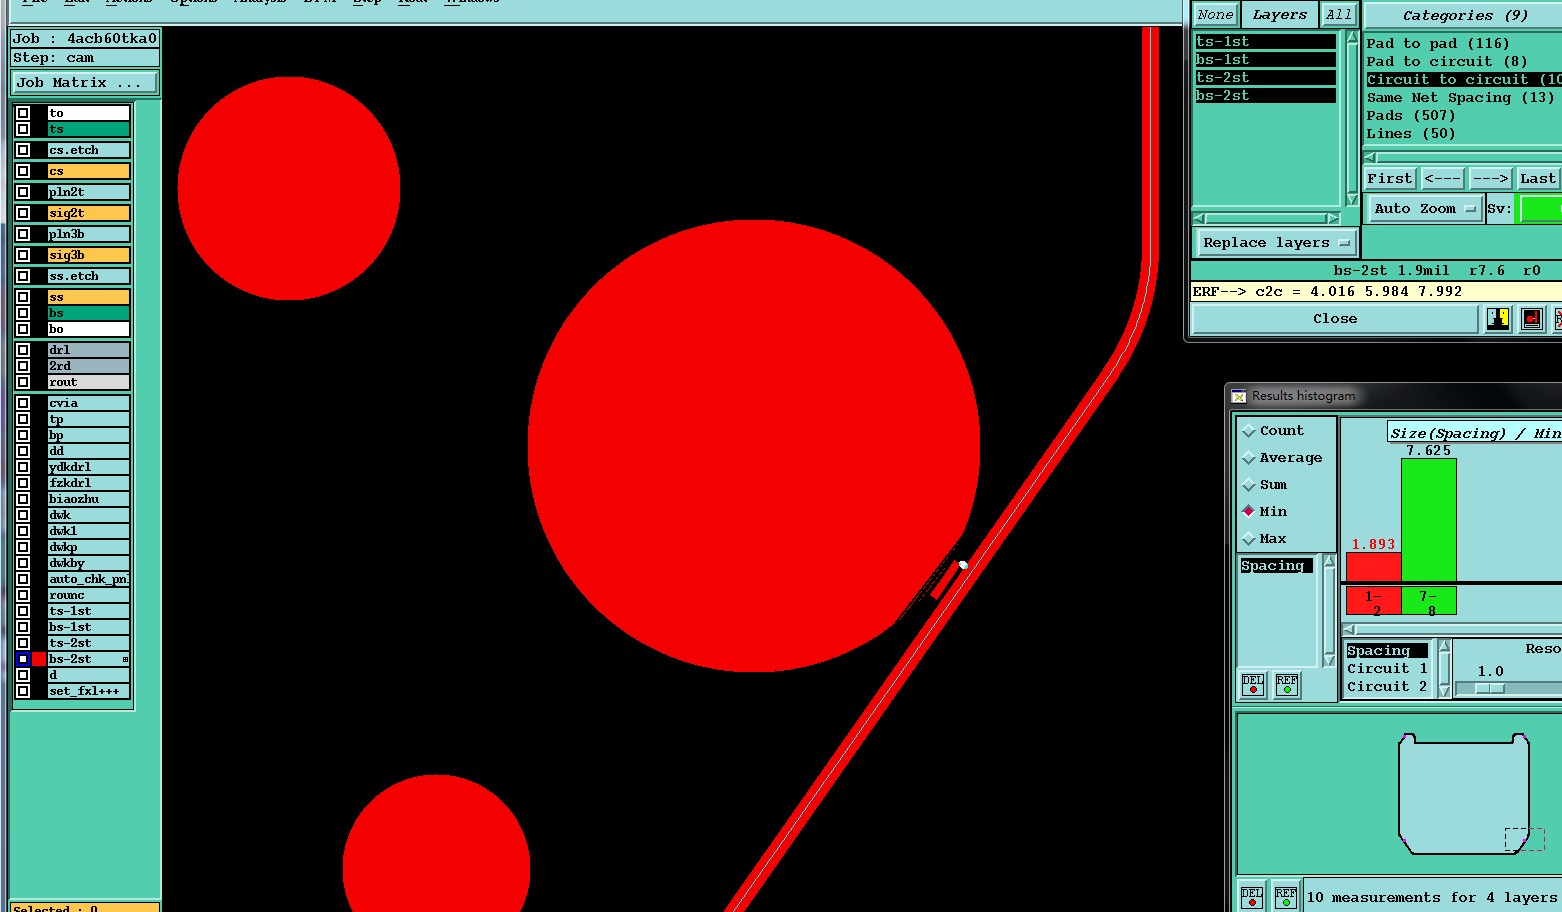The width and height of the screenshot is (1562, 912).
Task: Click Results histogram window title icon
Action: pyautogui.click(x=1239, y=396)
